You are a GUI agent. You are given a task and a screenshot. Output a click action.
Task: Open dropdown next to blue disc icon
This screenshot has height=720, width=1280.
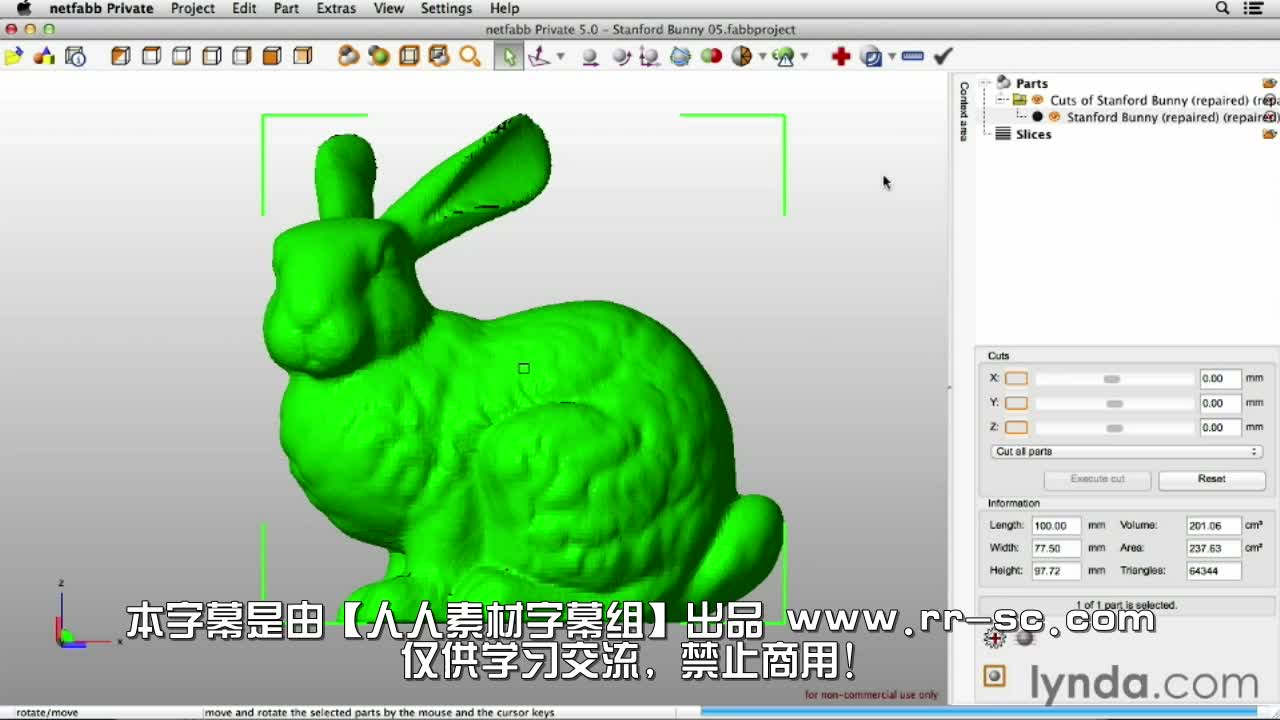pyautogui.click(x=891, y=56)
